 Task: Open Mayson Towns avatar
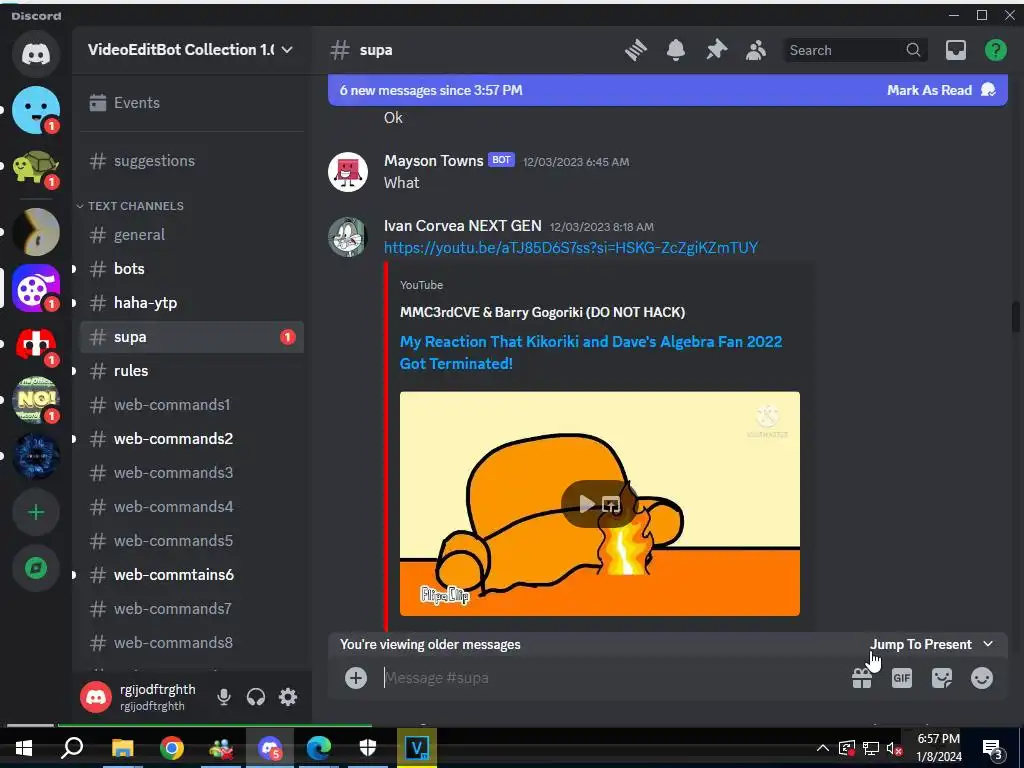tap(347, 172)
